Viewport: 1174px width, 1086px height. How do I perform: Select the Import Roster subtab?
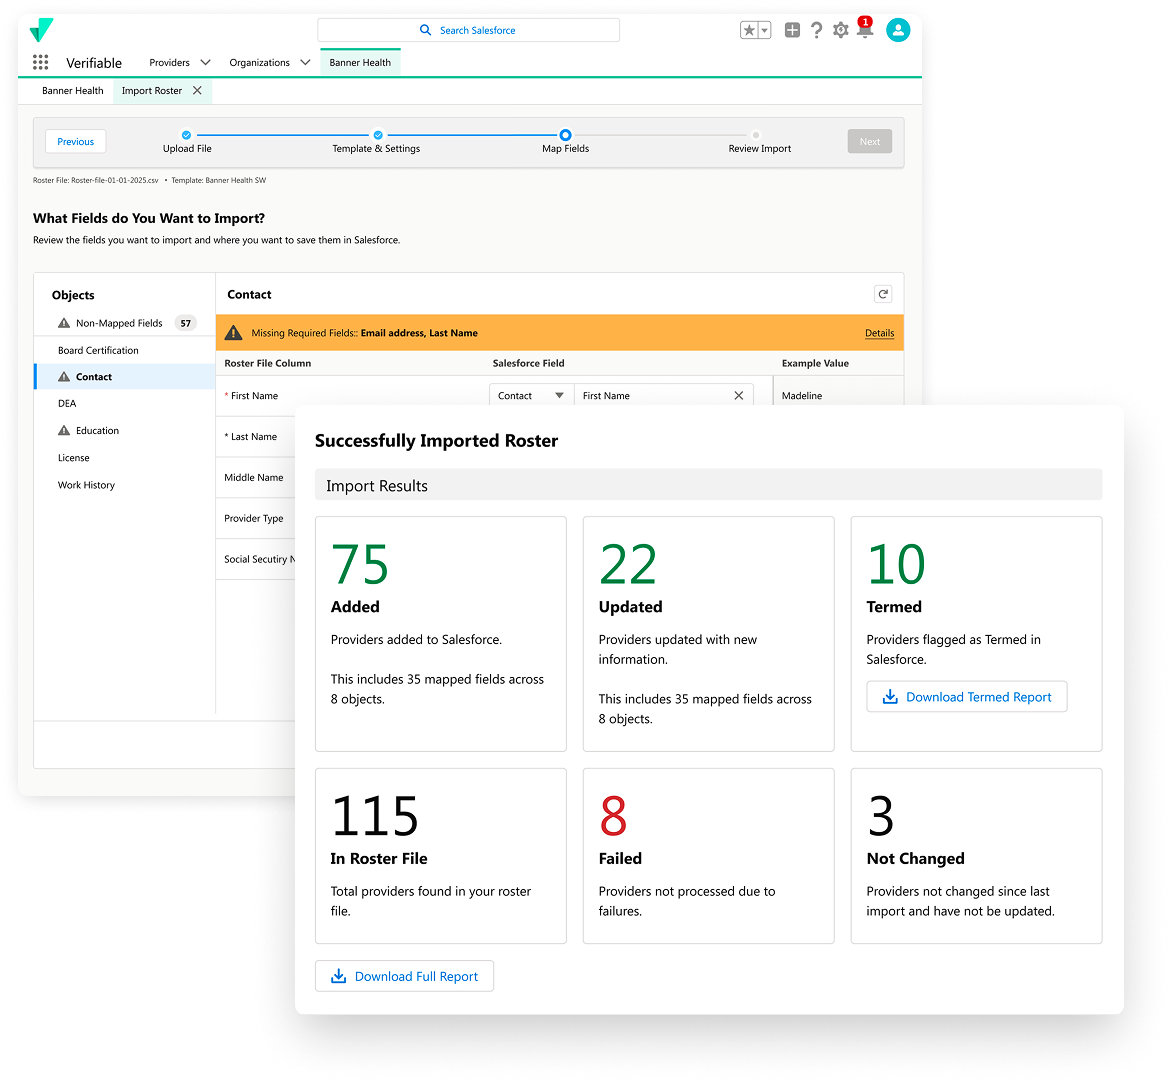[152, 91]
